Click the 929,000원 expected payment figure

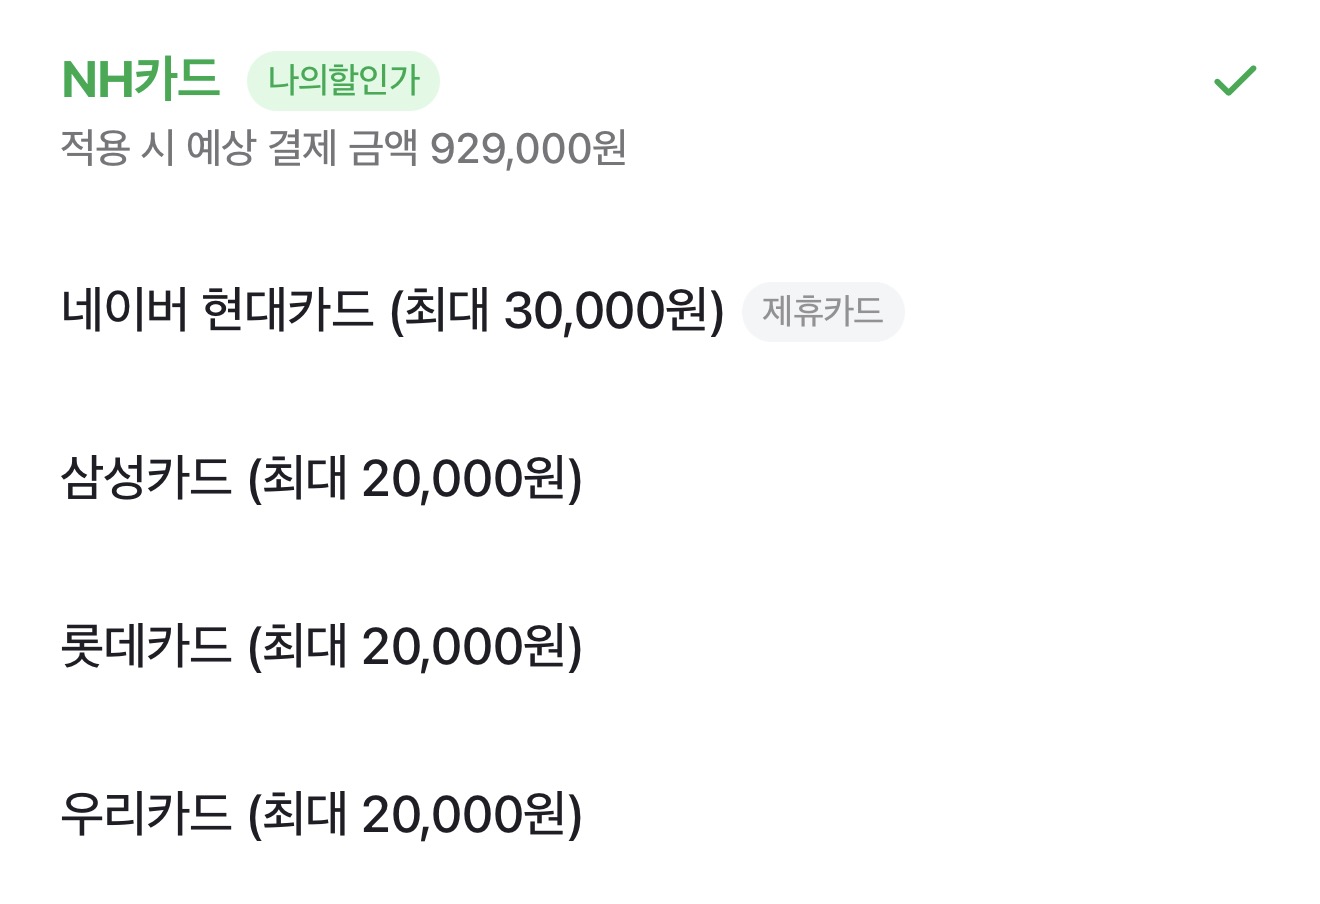click(527, 150)
